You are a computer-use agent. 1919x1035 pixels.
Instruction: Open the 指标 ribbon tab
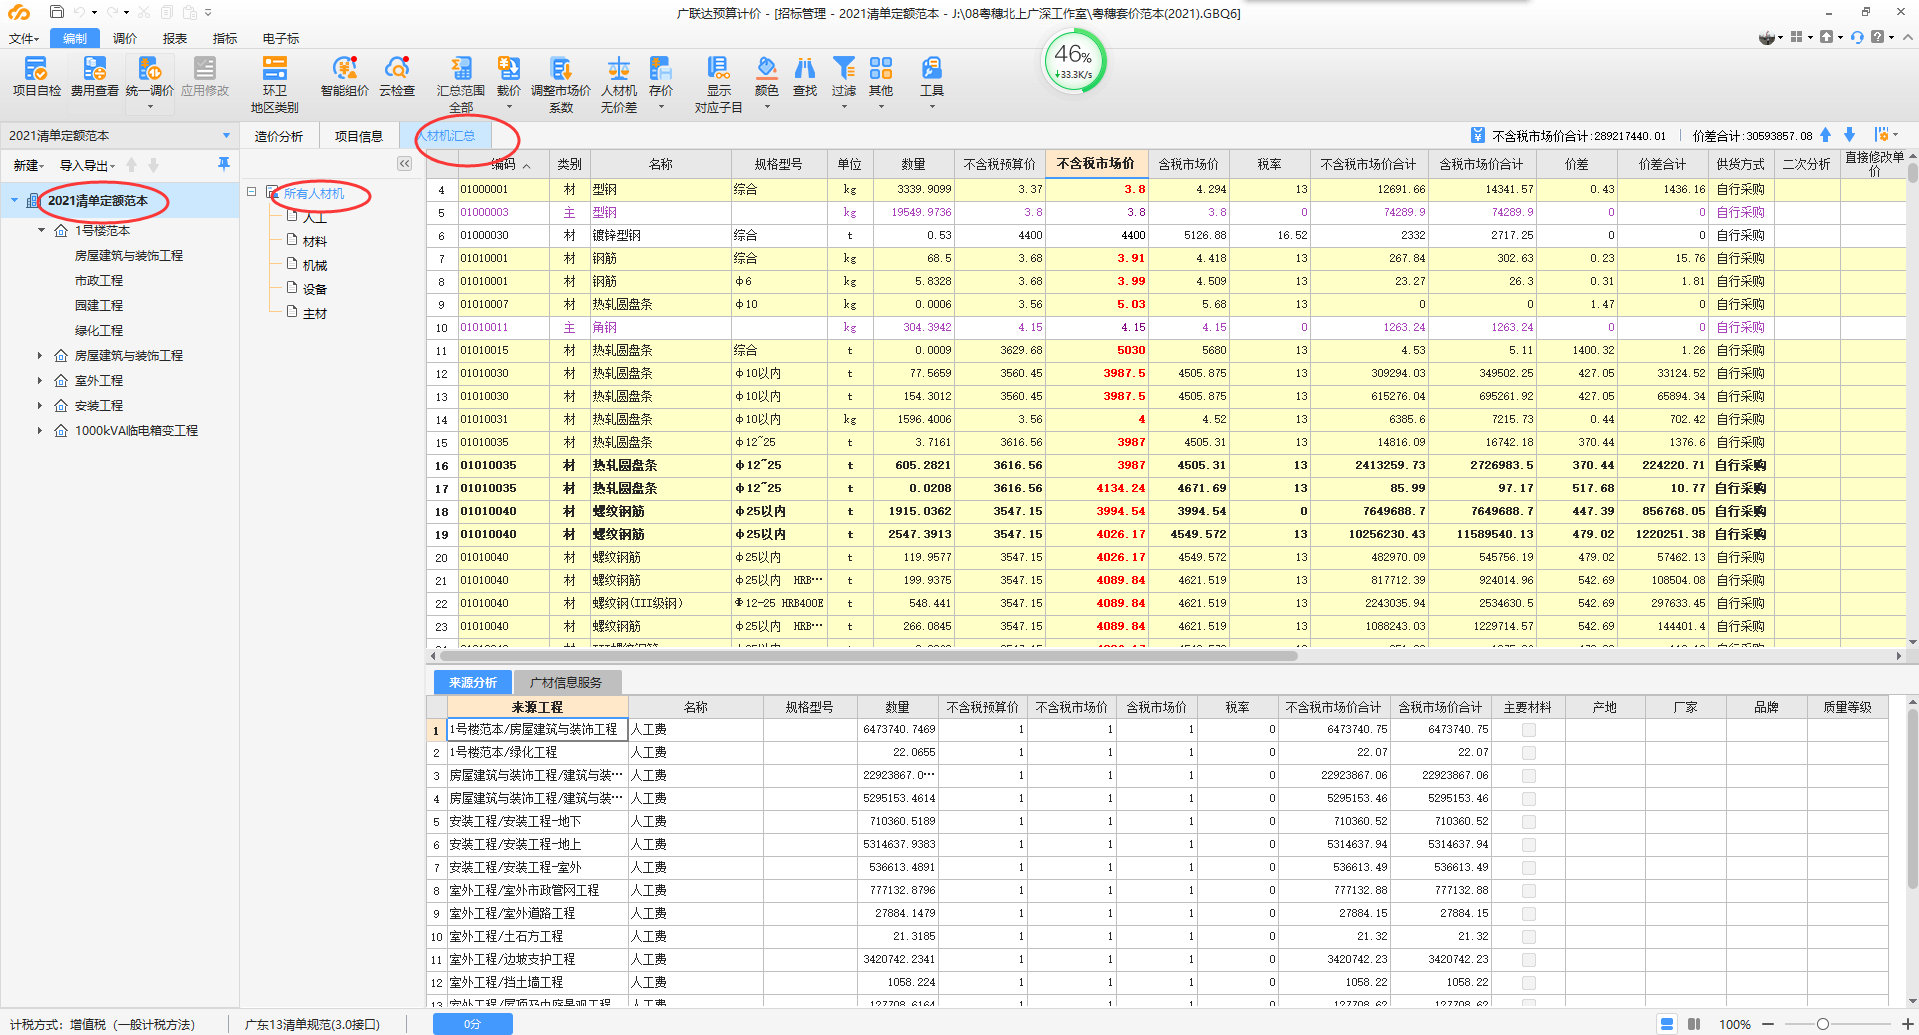225,39
